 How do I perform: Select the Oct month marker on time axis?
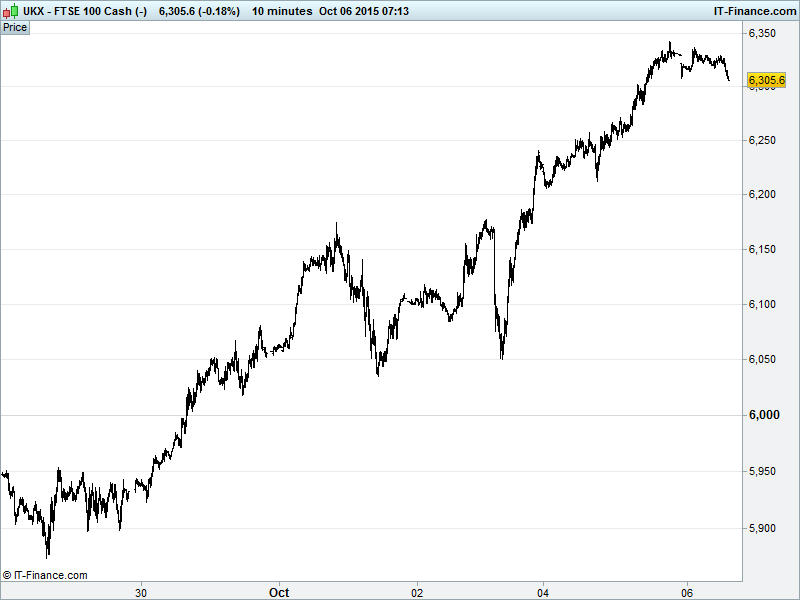(x=279, y=591)
